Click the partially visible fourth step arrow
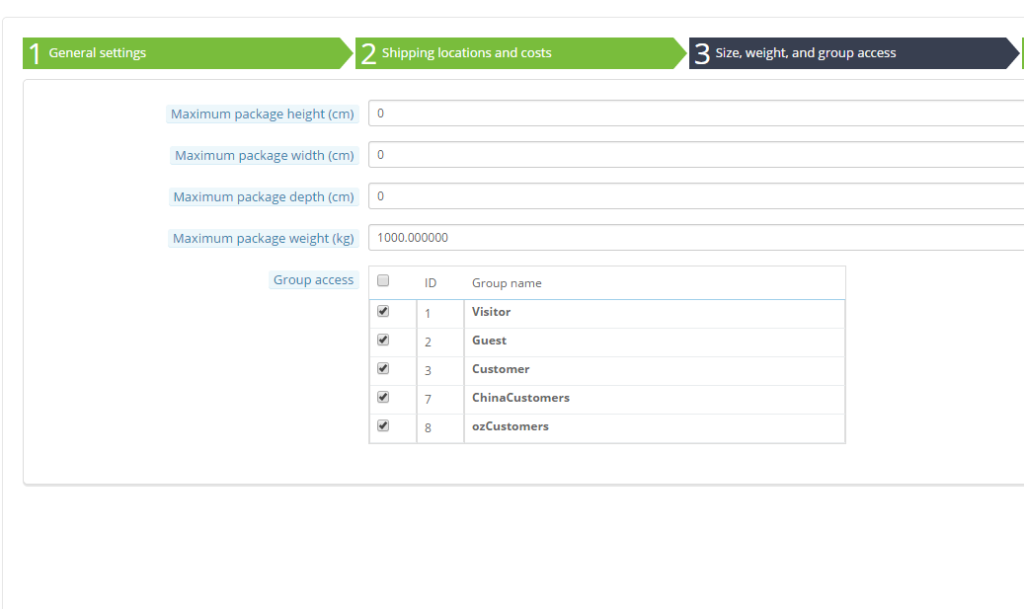 pos(1021,53)
